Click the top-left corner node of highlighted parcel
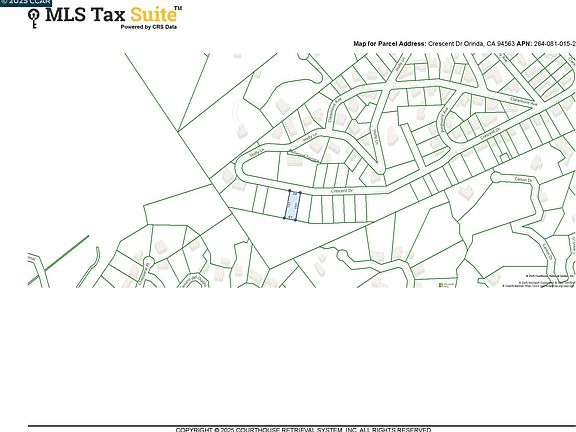576x432 pixels. point(289,191)
